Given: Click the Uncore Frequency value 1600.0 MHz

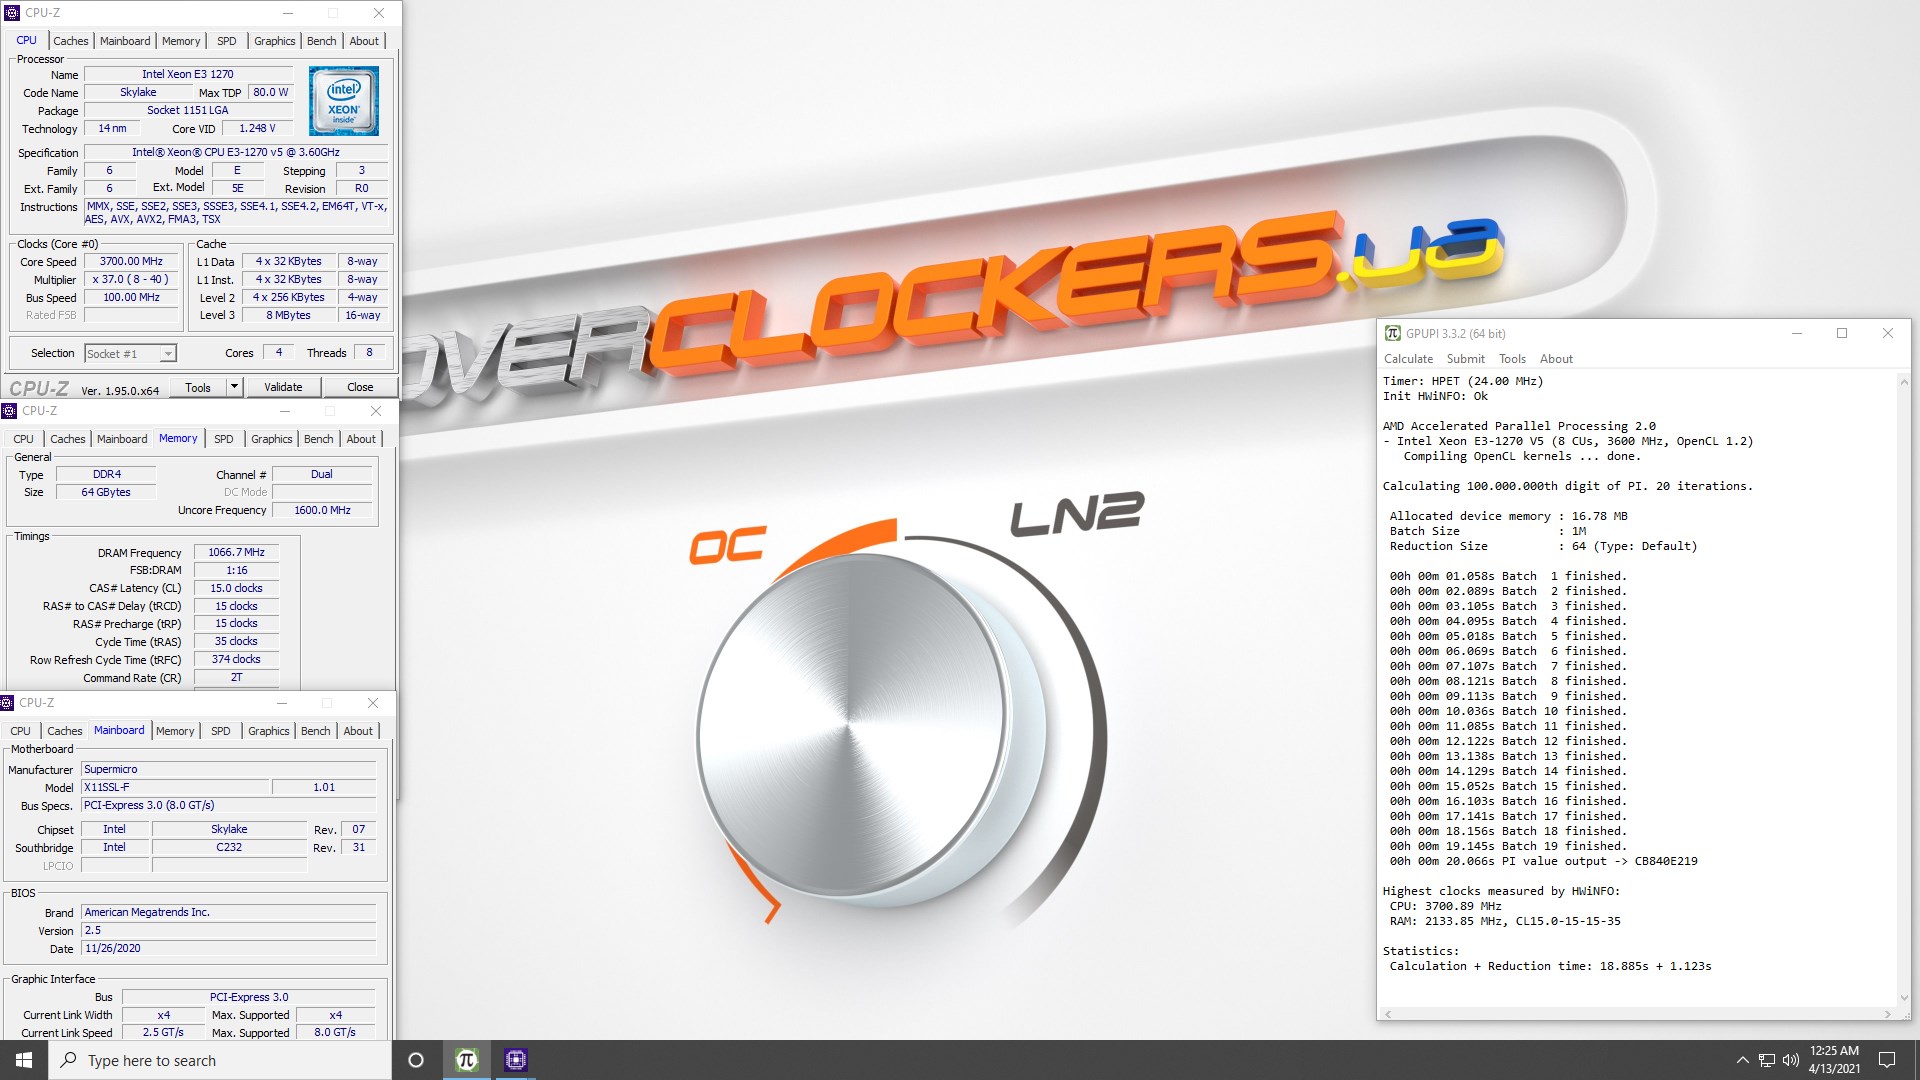Looking at the screenshot, I should [x=322, y=510].
